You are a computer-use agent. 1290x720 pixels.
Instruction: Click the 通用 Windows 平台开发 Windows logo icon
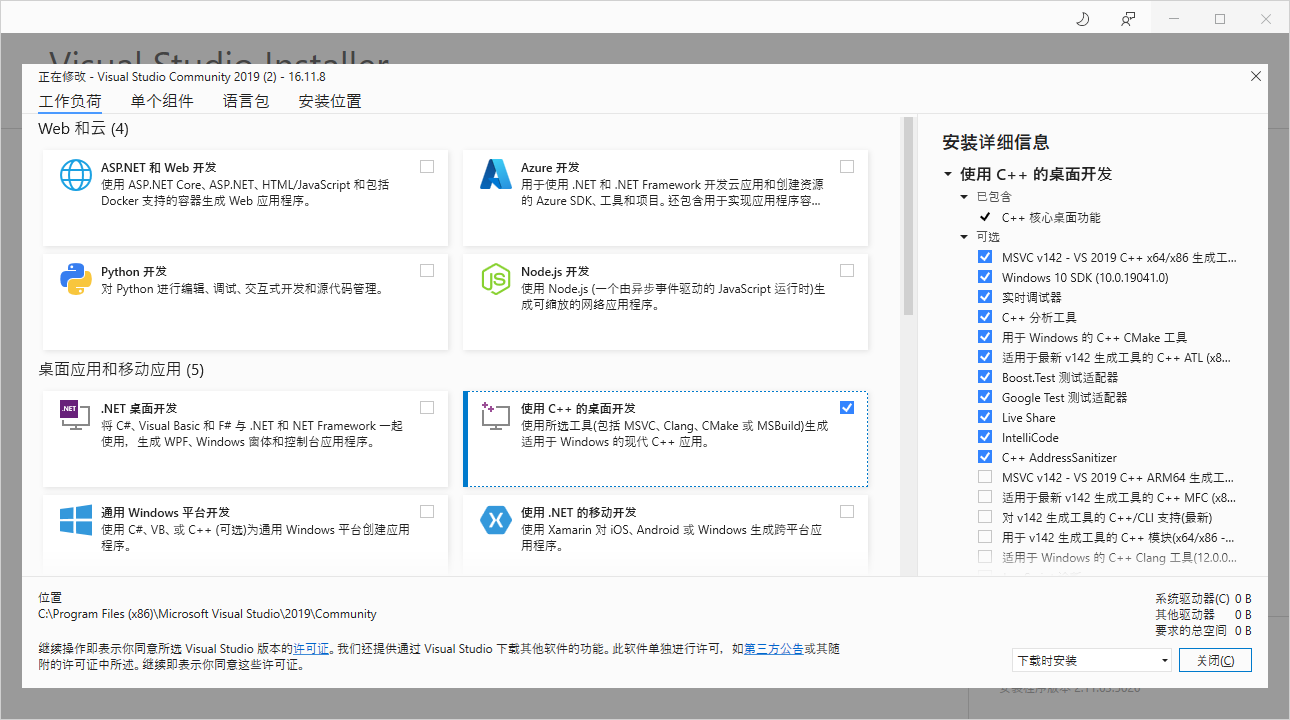click(x=76, y=520)
